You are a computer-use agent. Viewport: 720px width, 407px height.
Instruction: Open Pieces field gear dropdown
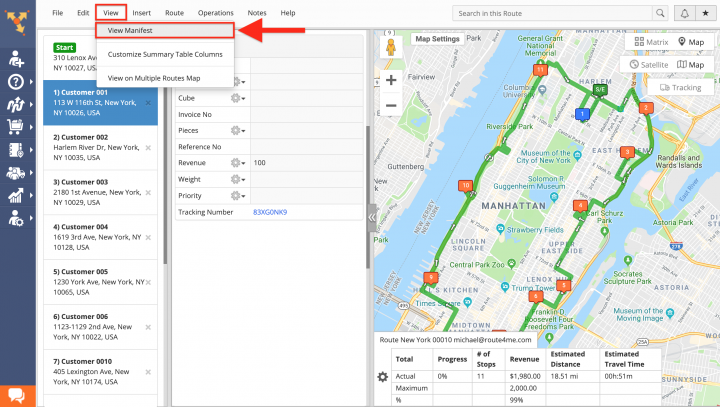(x=237, y=130)
